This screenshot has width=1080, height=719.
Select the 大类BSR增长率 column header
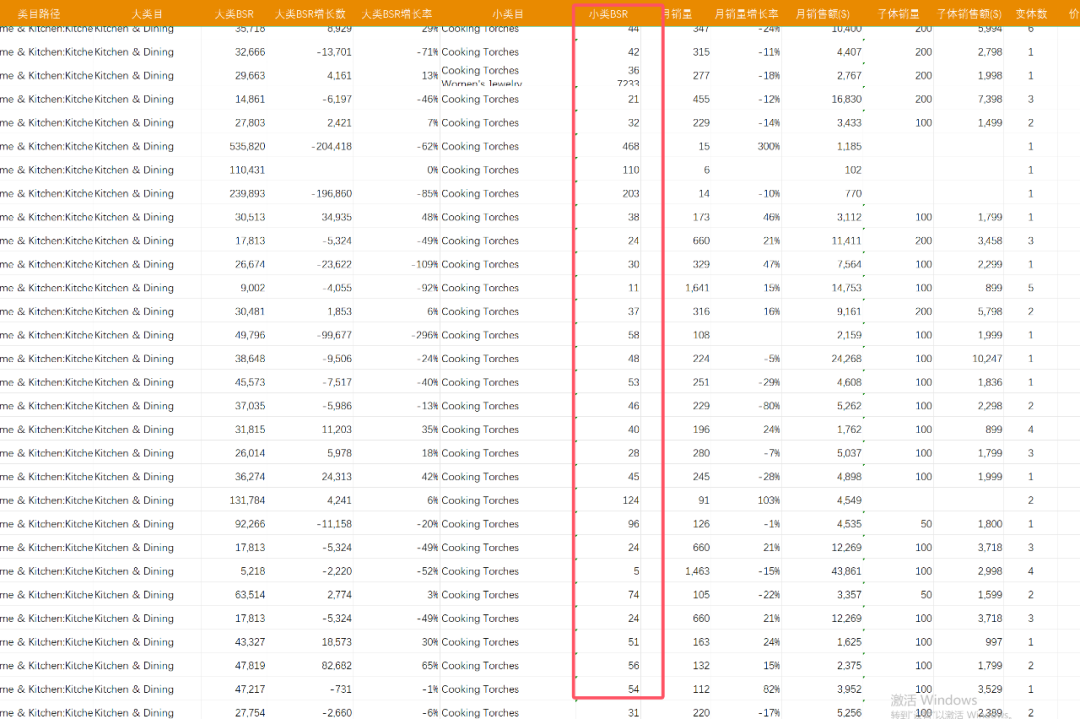pos(397,14)
